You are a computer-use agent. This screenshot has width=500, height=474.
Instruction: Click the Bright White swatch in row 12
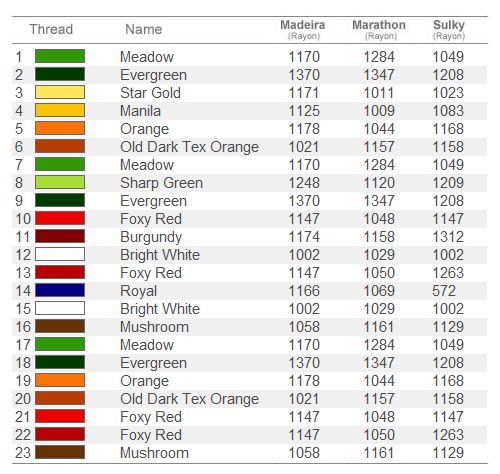[x=60, y=254]
